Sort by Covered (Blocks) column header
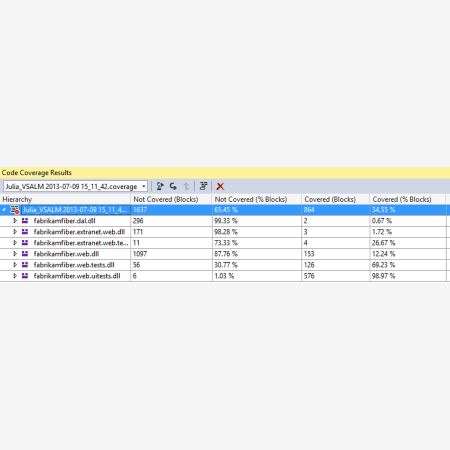450x450 pixels. [x=336, y=199]
